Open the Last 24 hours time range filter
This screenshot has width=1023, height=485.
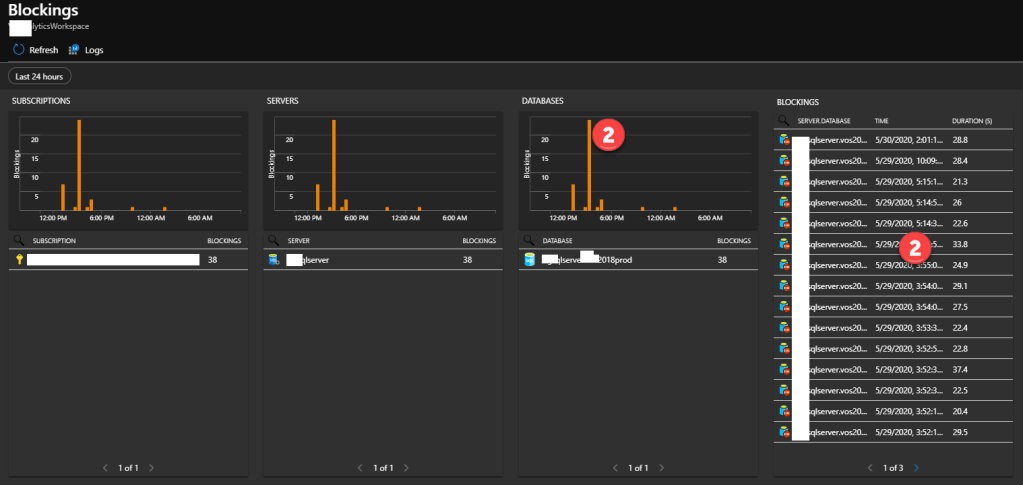pos(40,76)
